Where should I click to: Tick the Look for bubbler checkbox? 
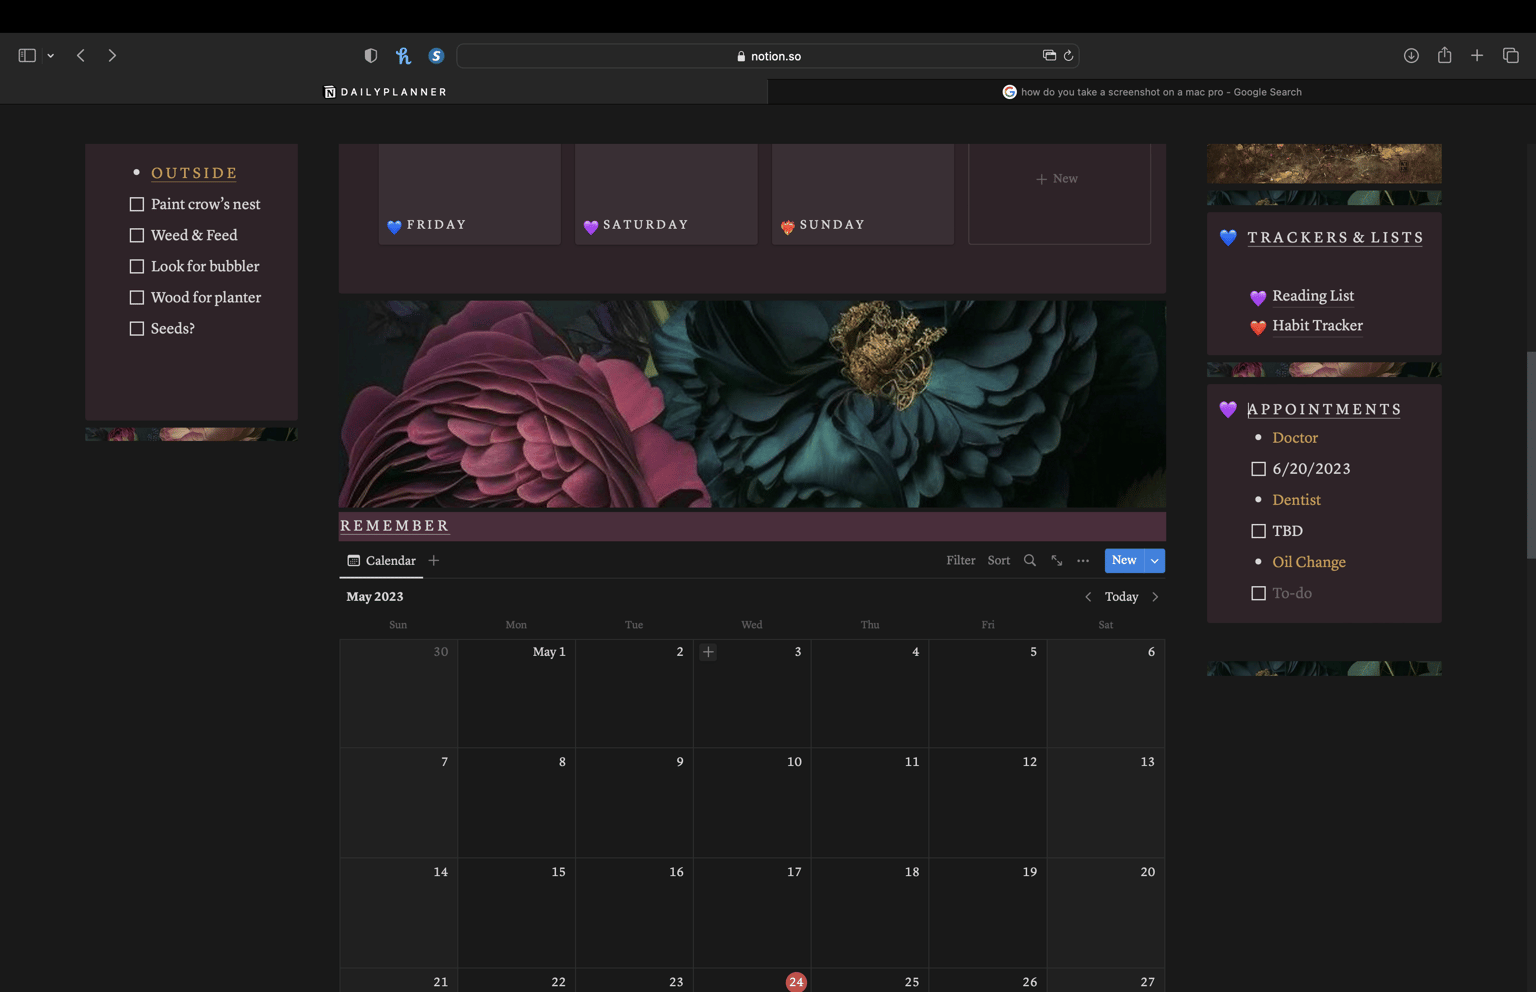point(137,266)
